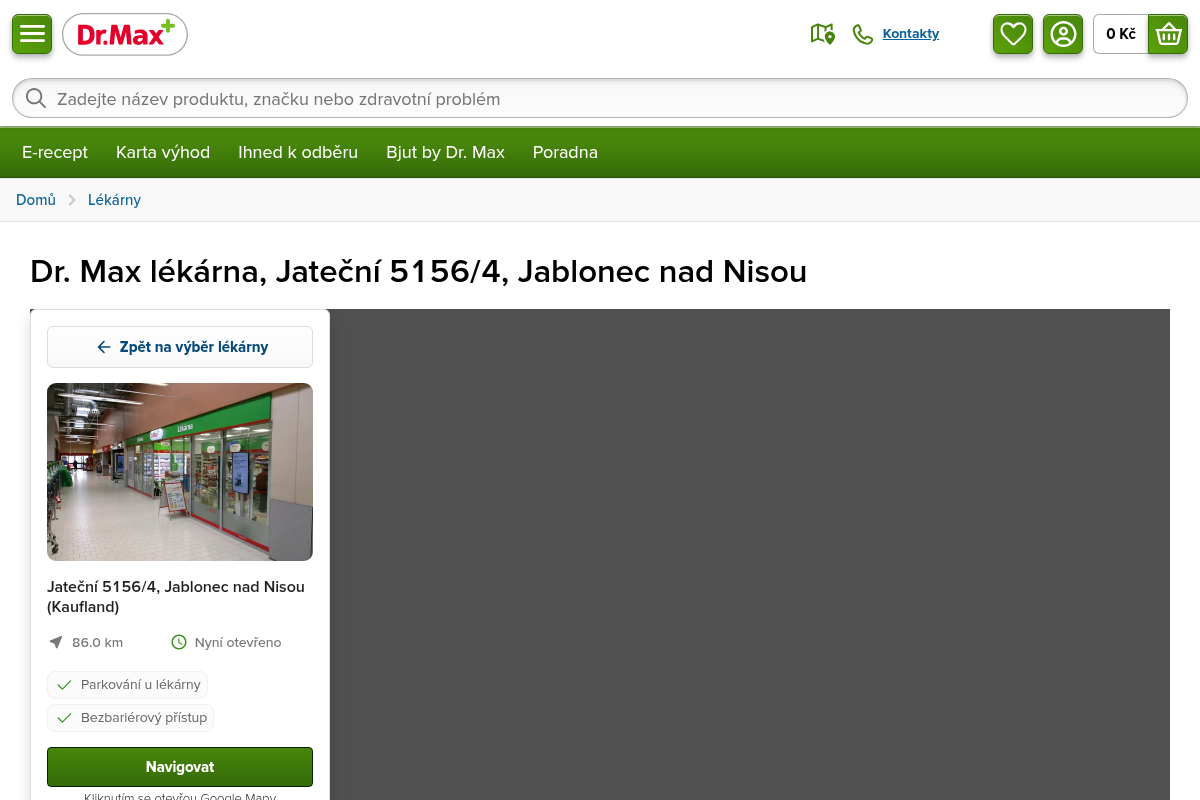Click Zpět na výběr lékárny button
Screen dimensions: 1200x800
point(180,347)
